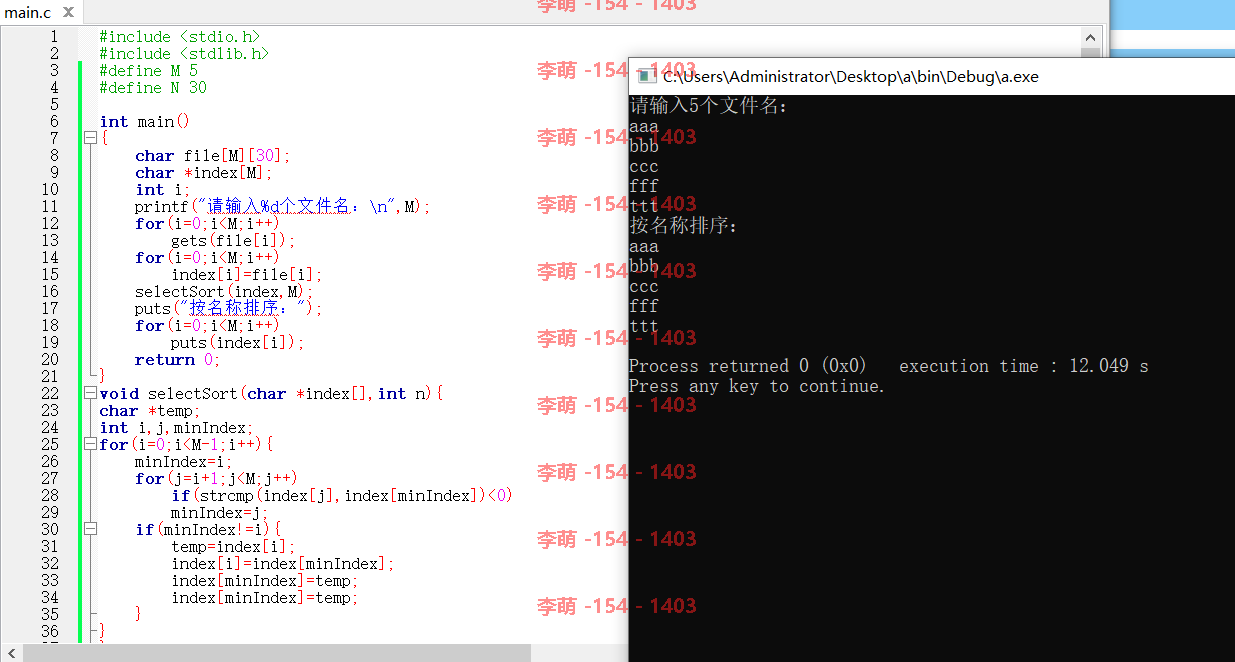This screenshot has width=1235, height=662.
Task: Click the 'char *index[M];' line
Action: tap(203, 173)
